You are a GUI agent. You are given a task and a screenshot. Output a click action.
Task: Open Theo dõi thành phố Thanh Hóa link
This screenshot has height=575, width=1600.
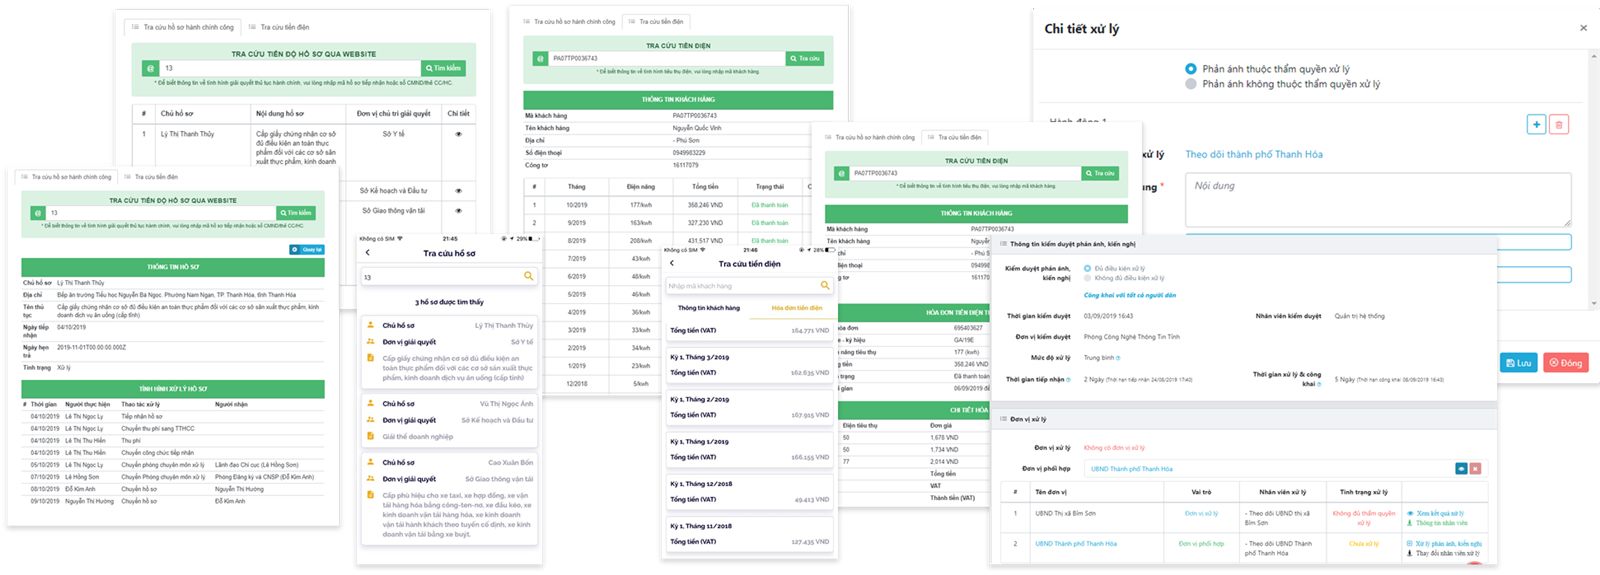tap(1254, 154)
